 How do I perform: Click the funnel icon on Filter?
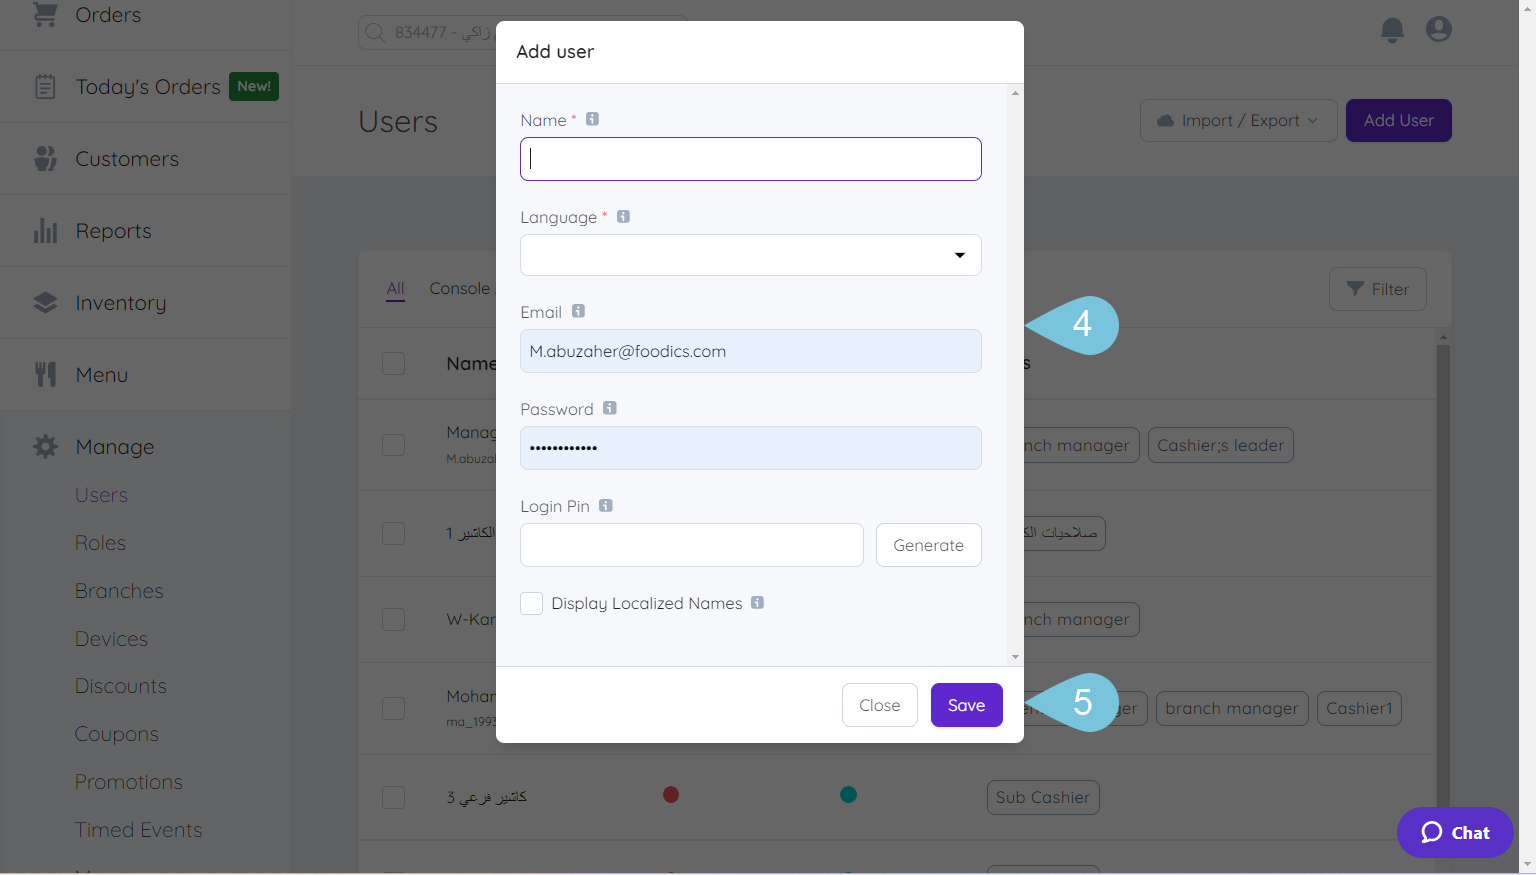tap(1355, 289)
